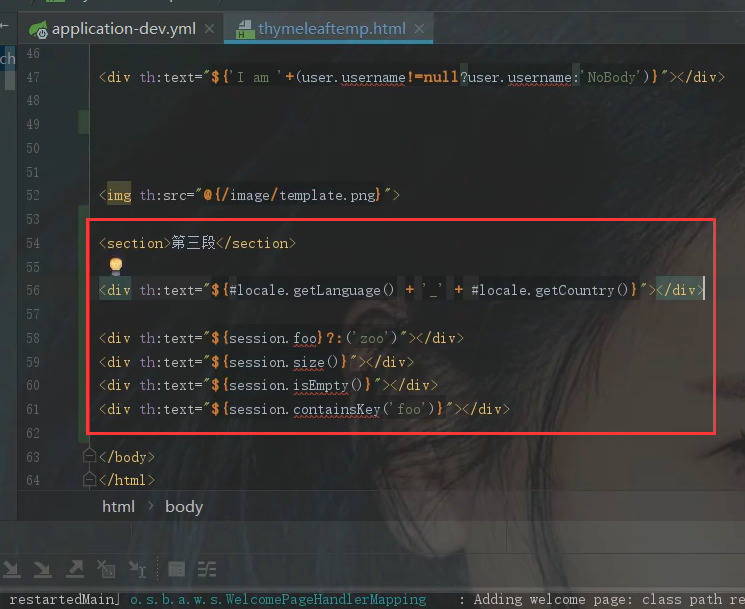Open the lightbulb intention actions
This screenshot has width=745, height=609.
(x=116, y=266)
